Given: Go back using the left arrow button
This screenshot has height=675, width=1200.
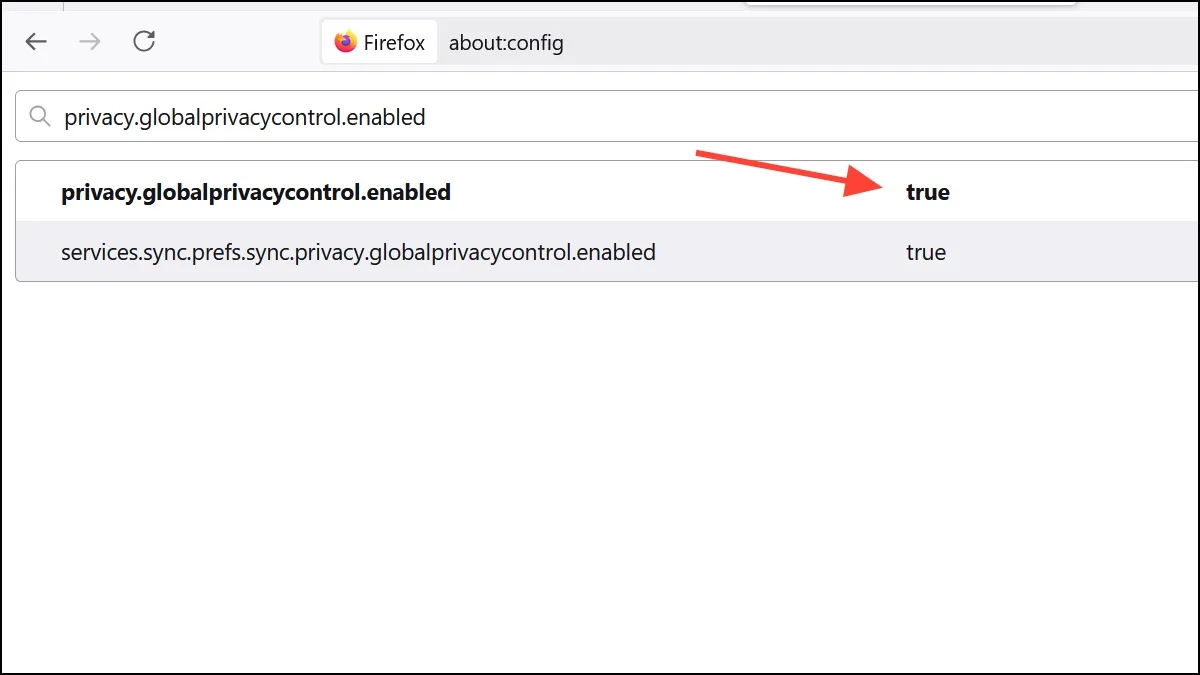Looking at the screenshot, I should [x=36, y=42].
